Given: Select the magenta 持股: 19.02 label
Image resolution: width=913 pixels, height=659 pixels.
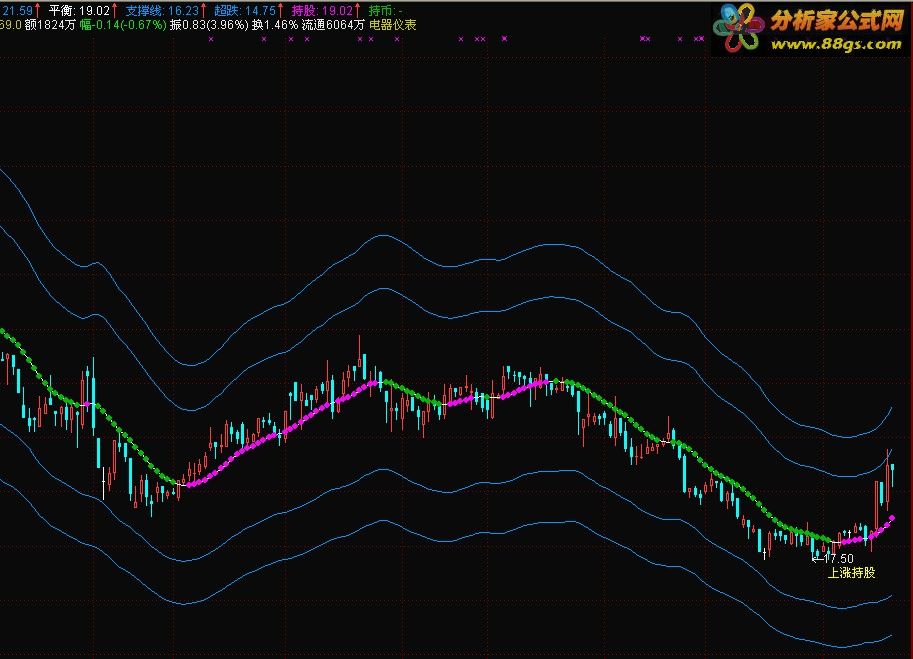Looking at the screenshot, I should (x=322, y=10).
